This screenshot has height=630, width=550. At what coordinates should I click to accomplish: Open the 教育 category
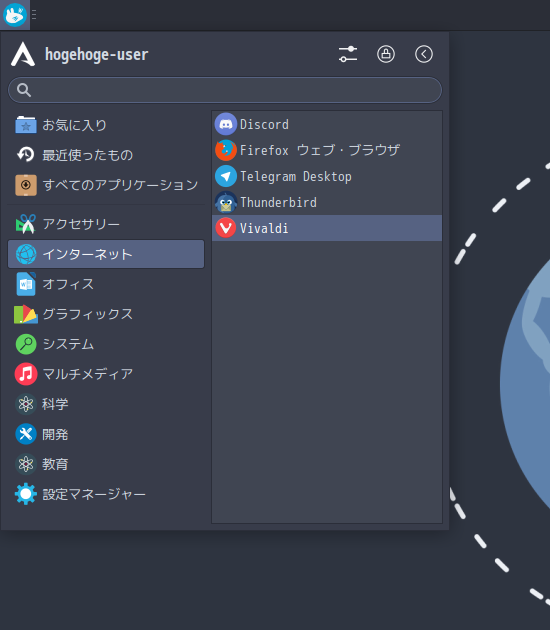(106, 464)
